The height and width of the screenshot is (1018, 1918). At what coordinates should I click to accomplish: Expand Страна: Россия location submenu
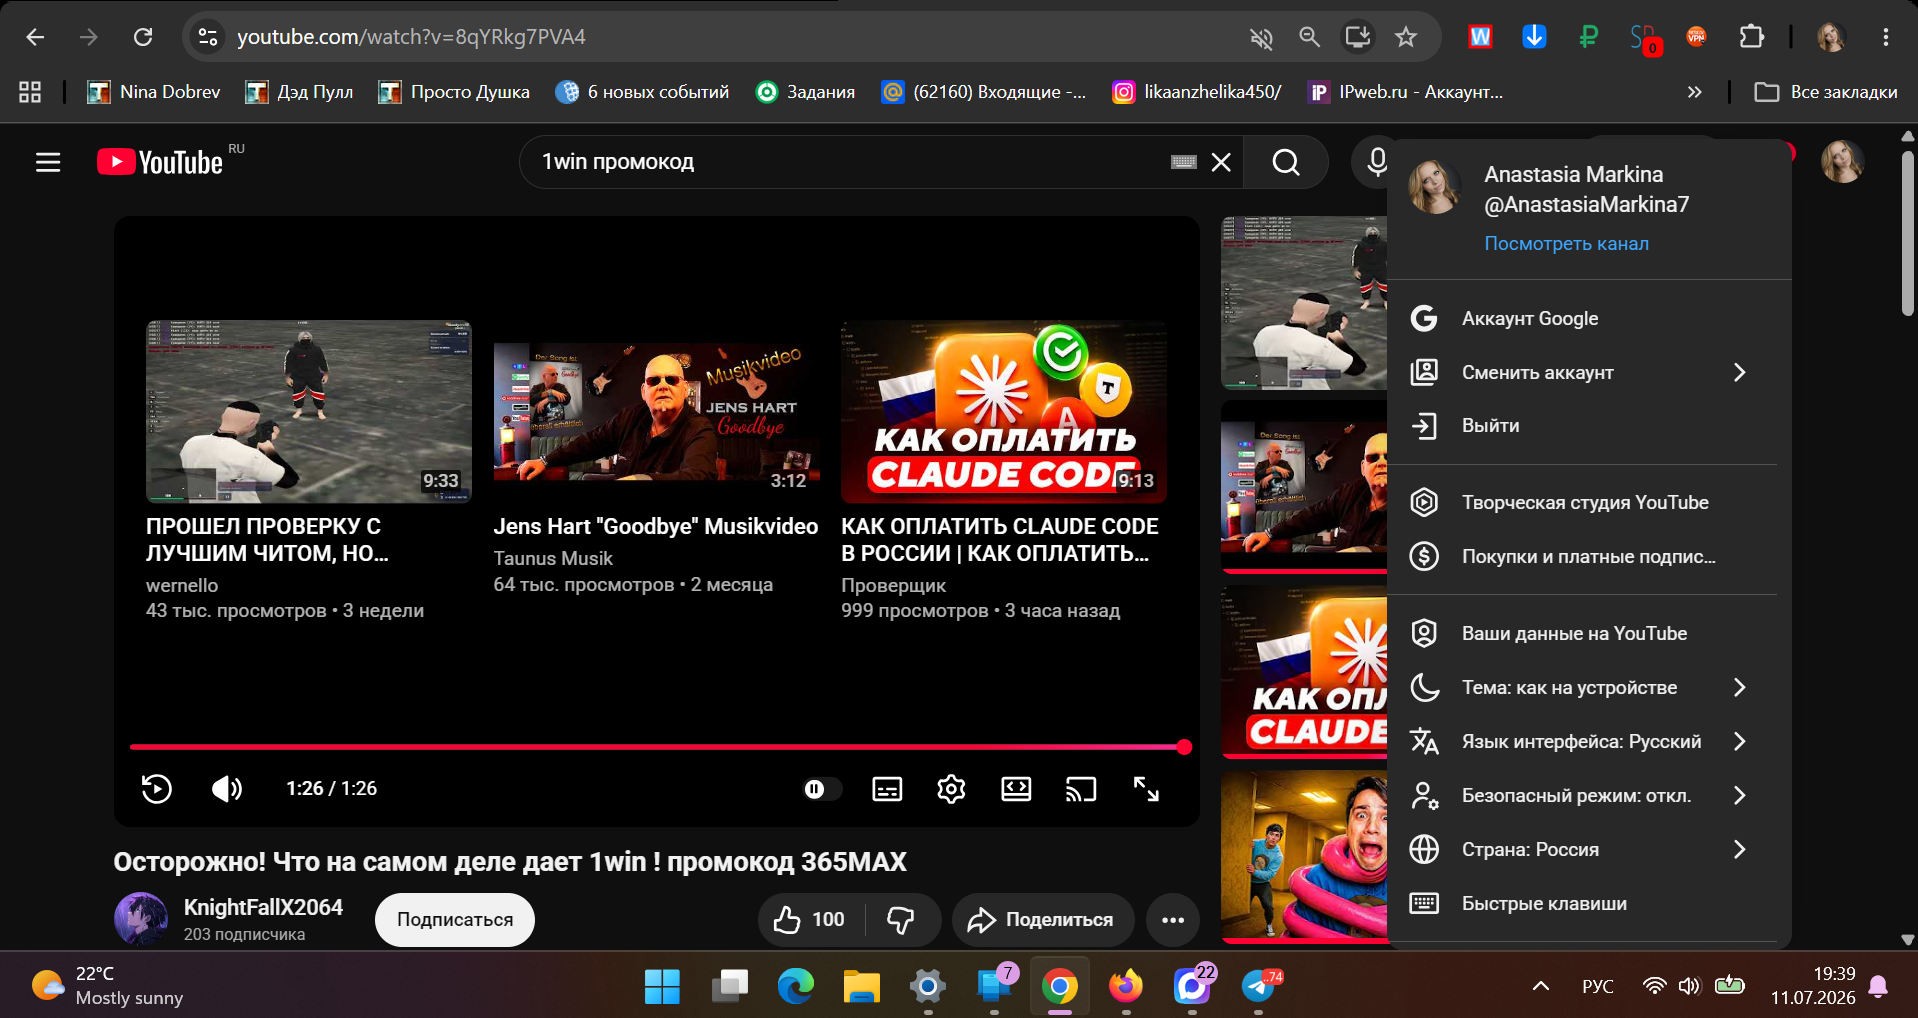click(x=1589, y=849)
